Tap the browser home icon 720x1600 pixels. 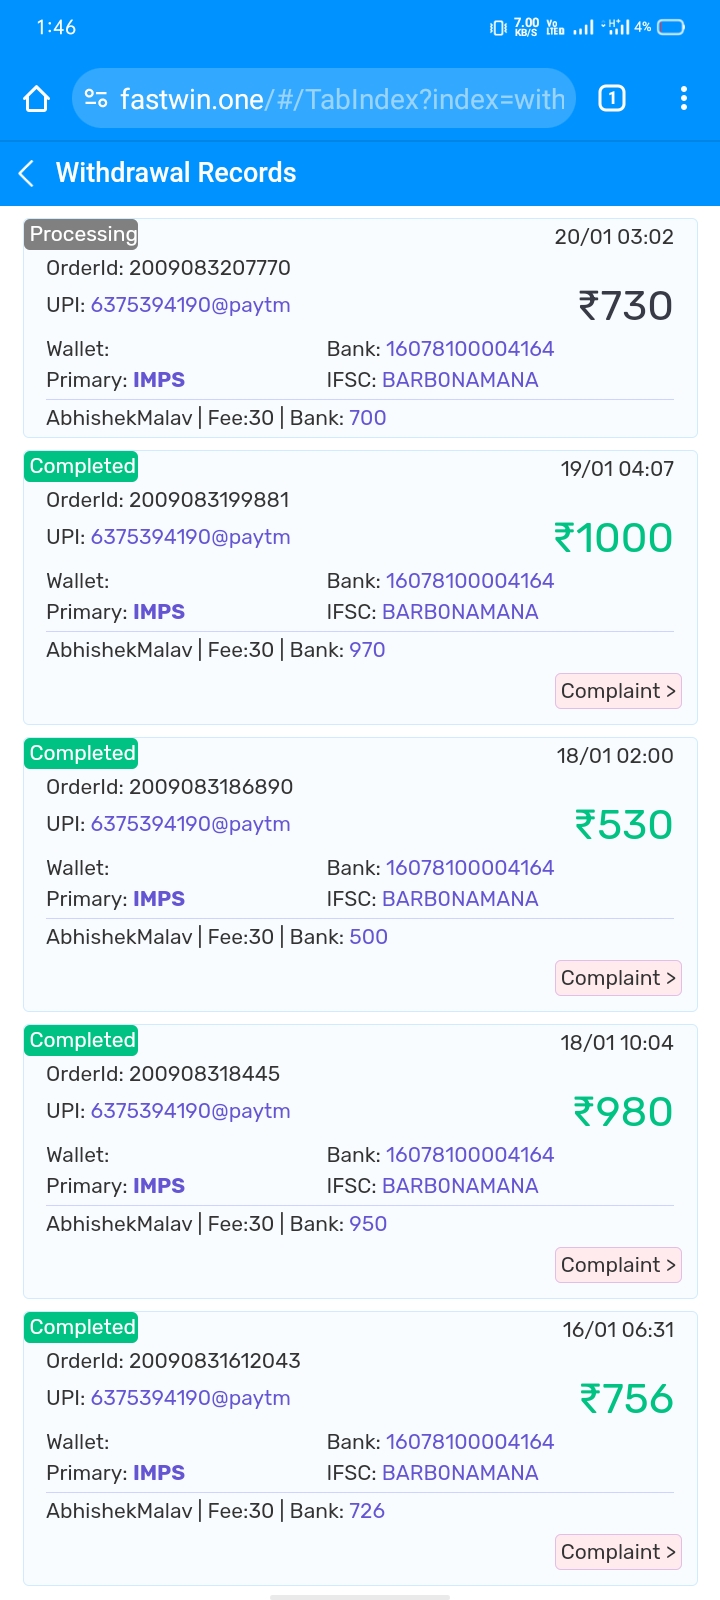coord(37,99)
